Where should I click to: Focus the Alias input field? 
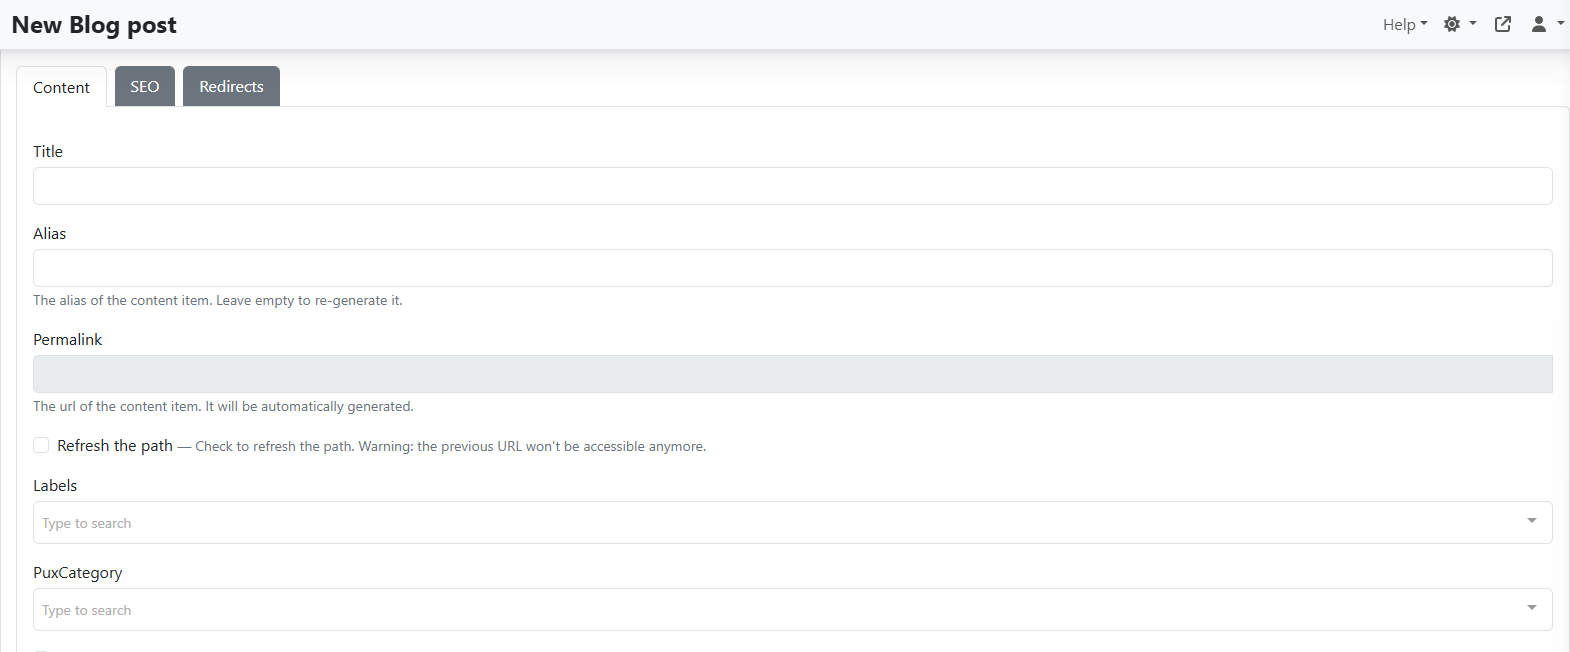(792, 268)
